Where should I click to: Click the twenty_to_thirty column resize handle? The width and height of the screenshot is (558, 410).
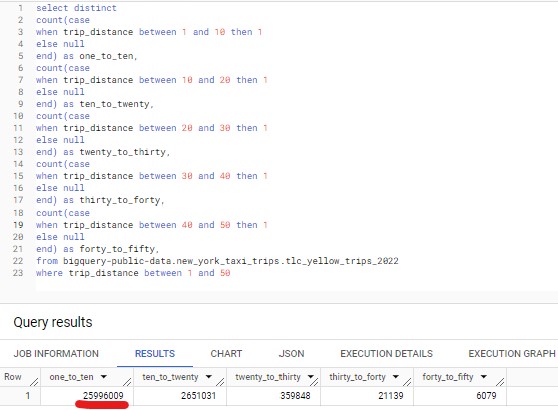pyautogui.click(x=314, y=382)
